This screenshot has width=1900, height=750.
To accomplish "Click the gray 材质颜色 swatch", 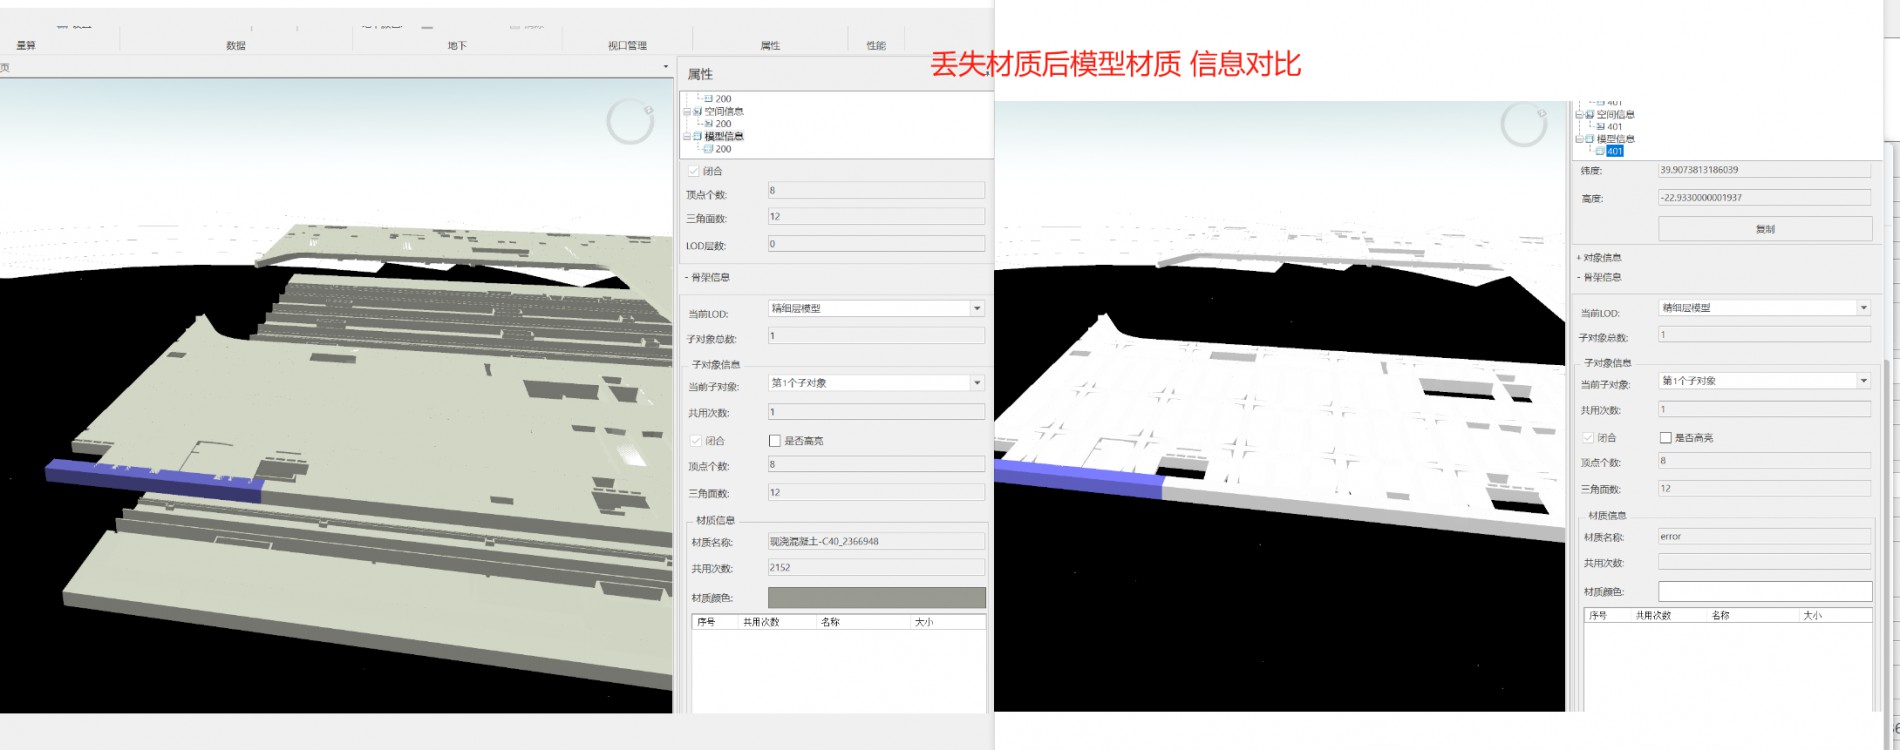I will tap(876, 598).
